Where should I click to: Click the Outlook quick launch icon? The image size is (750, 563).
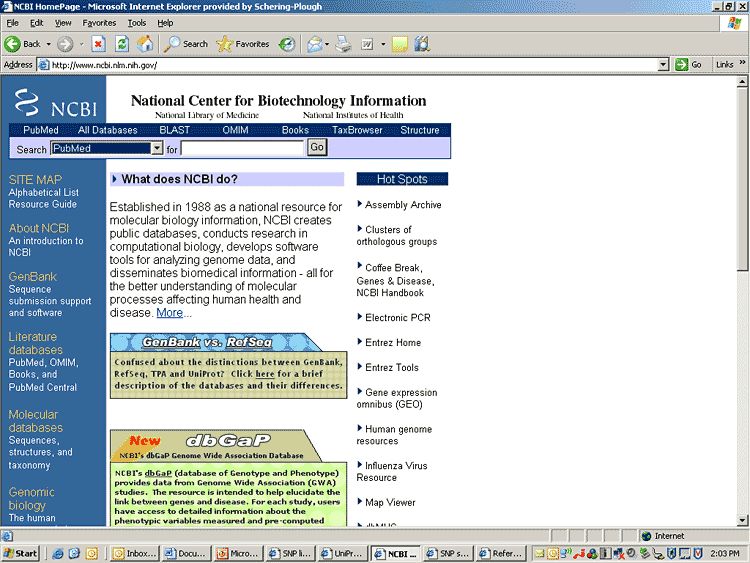coord(91,553)
